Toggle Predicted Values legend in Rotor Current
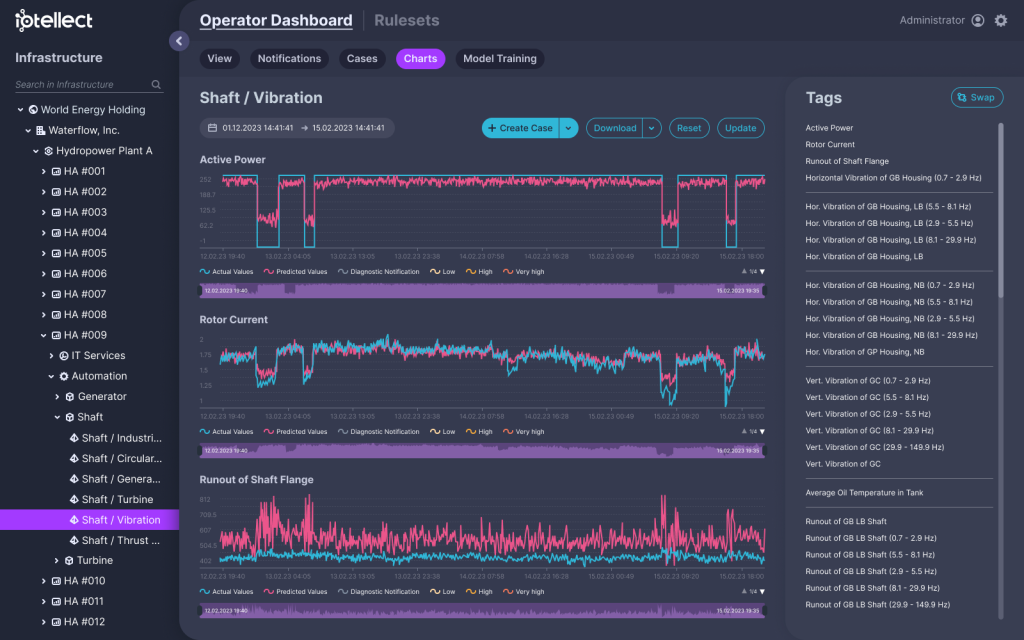The image size is (1024, 640). (x=295, y=432)
